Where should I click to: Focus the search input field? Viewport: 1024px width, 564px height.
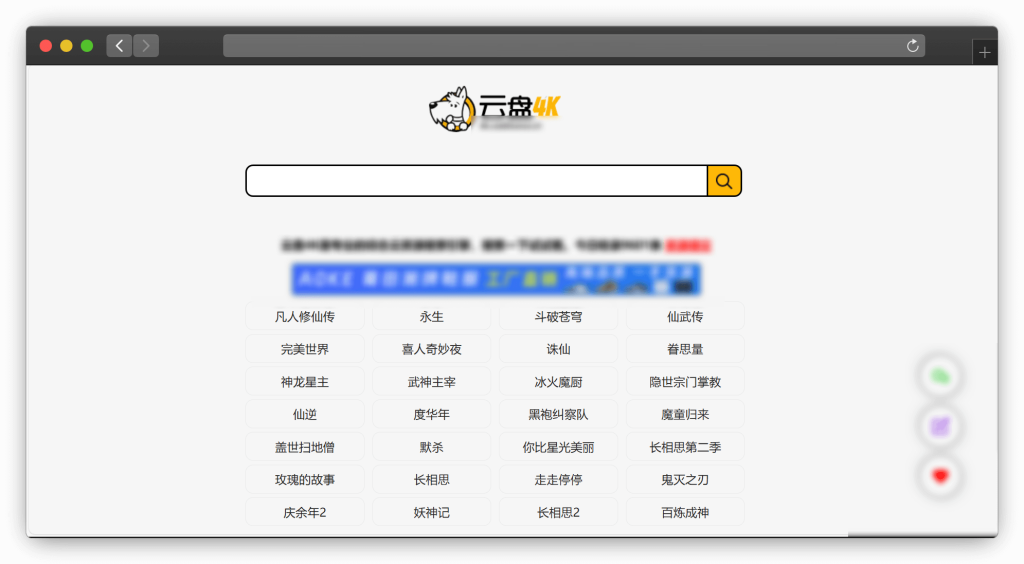click(477, 181)
